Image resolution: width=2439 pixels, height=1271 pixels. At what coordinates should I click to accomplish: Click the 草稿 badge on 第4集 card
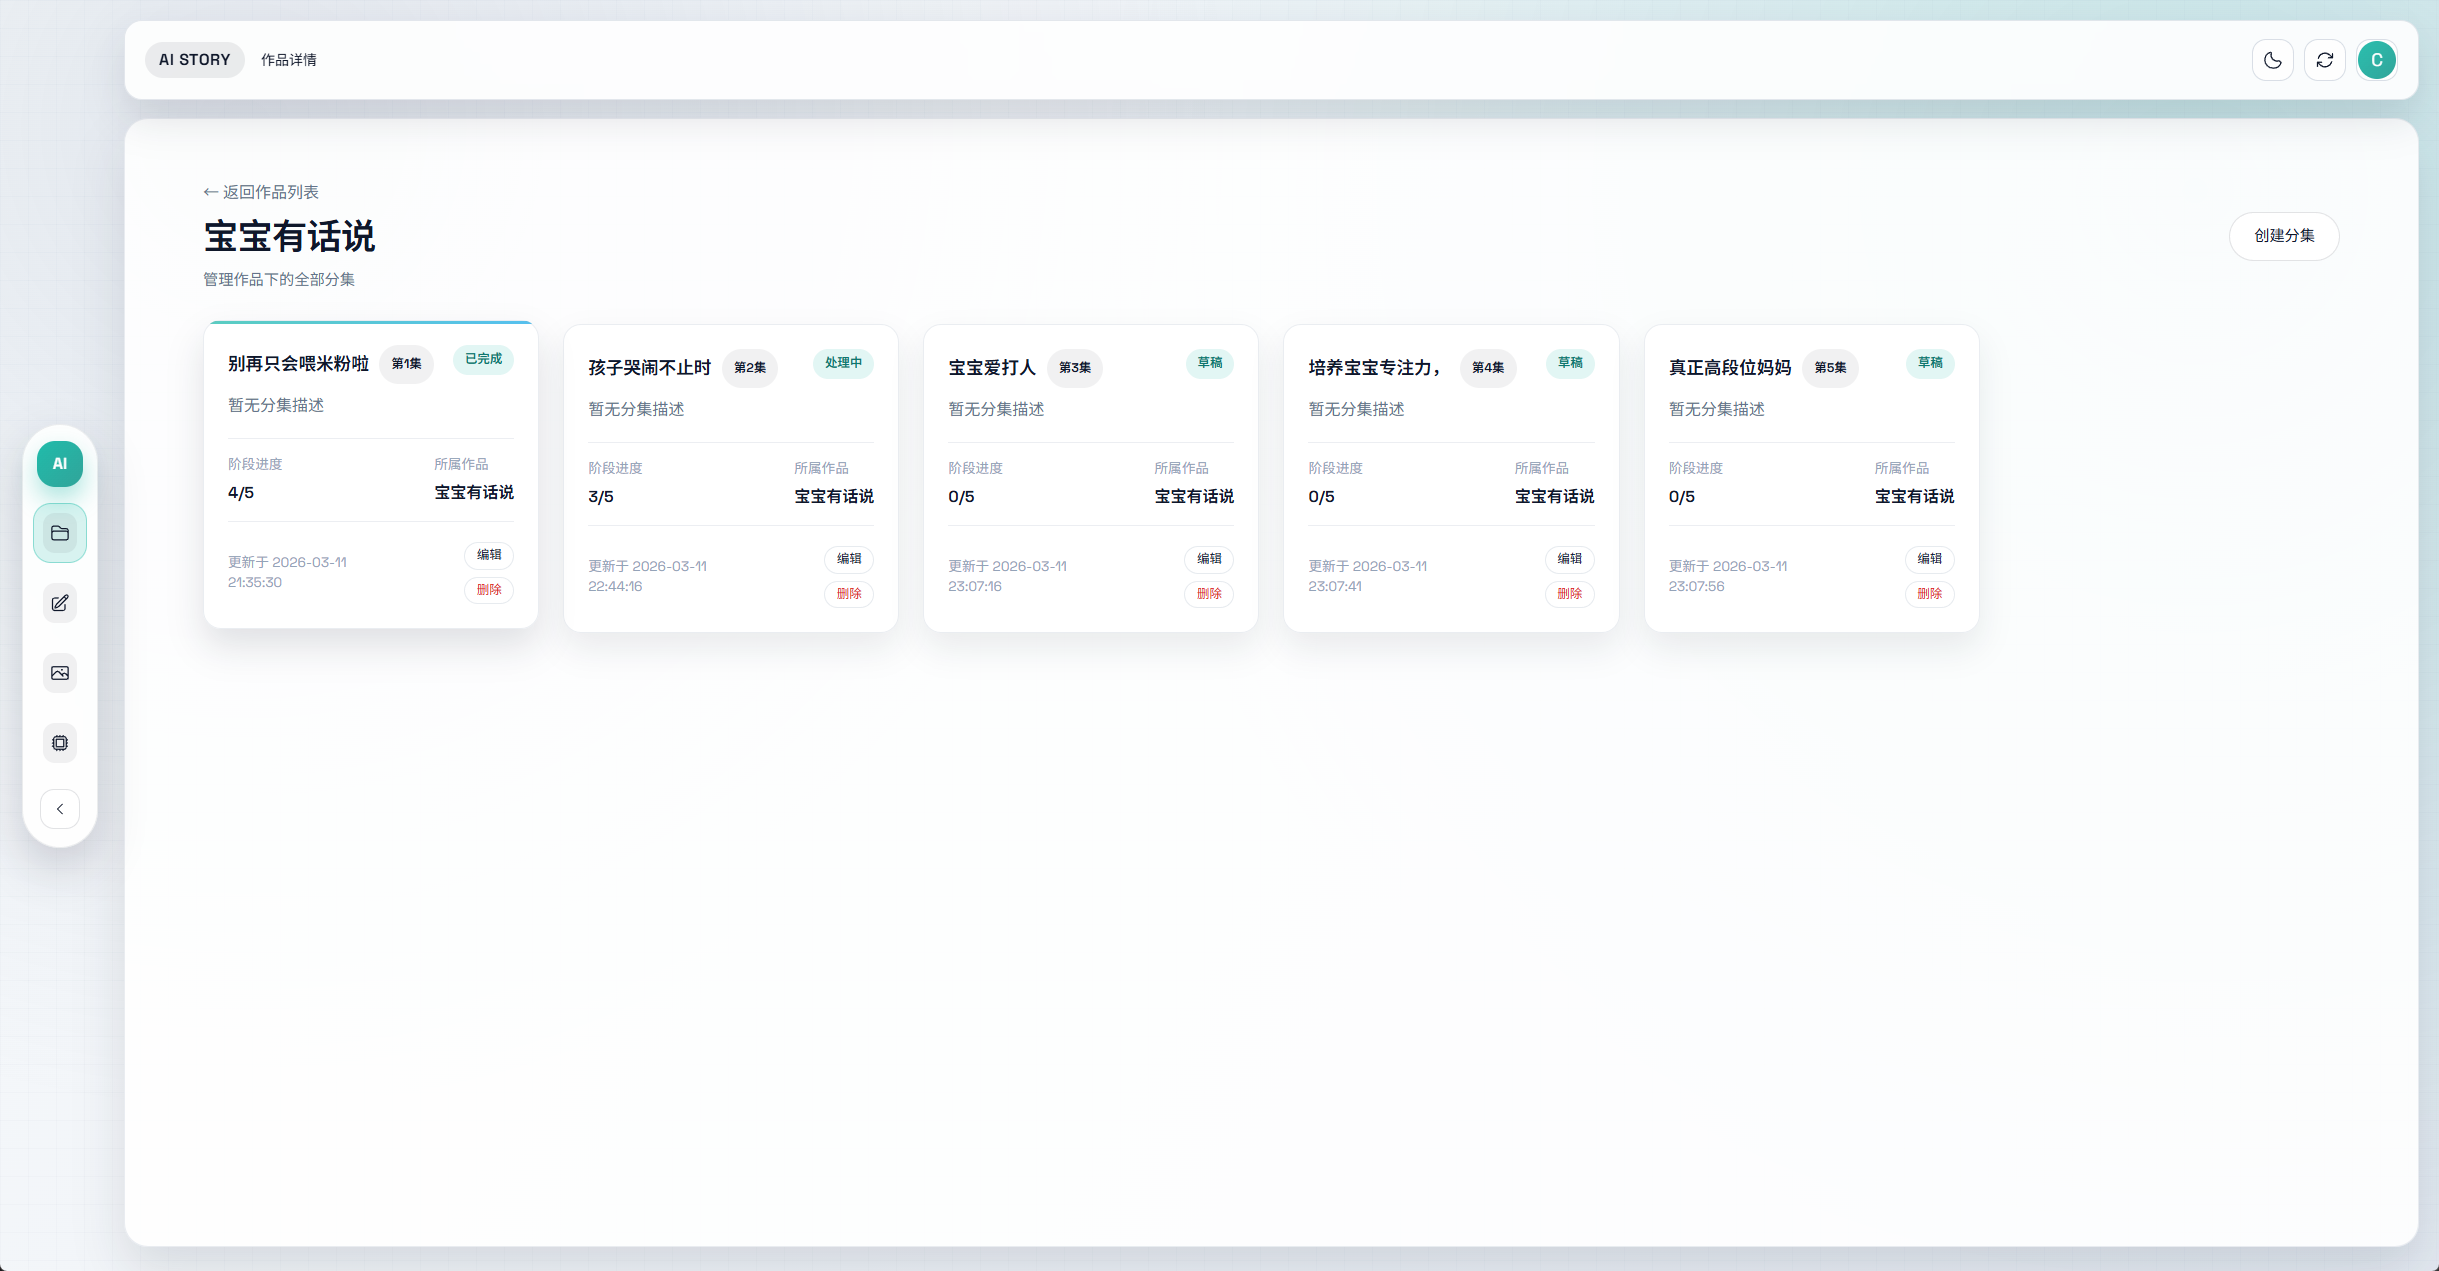point(1570,363)
